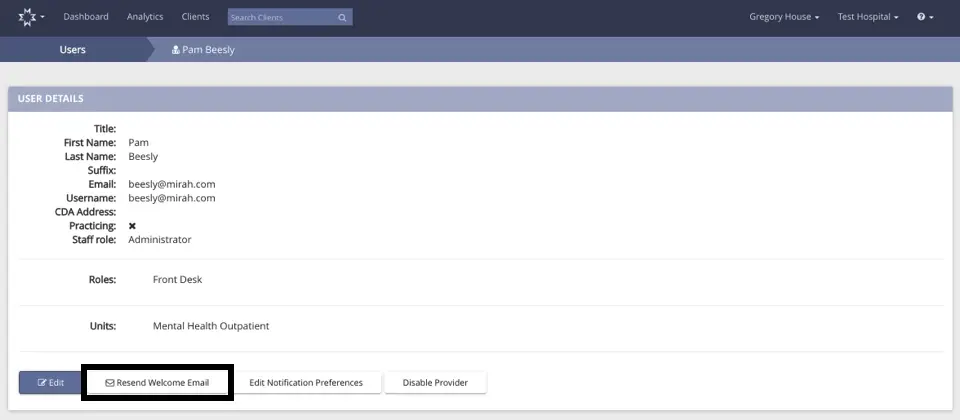
Task: Click the Edit button
Action: tap(50, 383)
